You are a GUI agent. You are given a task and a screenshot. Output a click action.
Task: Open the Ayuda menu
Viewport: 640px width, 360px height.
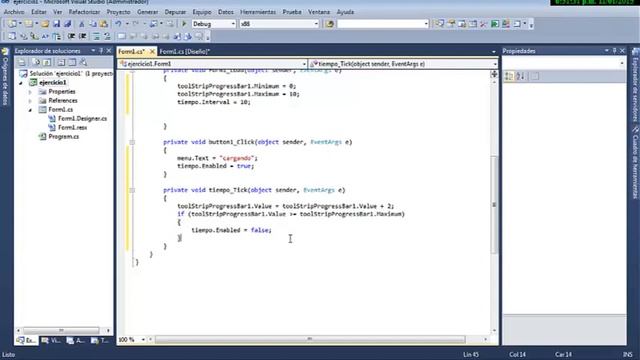345,12
